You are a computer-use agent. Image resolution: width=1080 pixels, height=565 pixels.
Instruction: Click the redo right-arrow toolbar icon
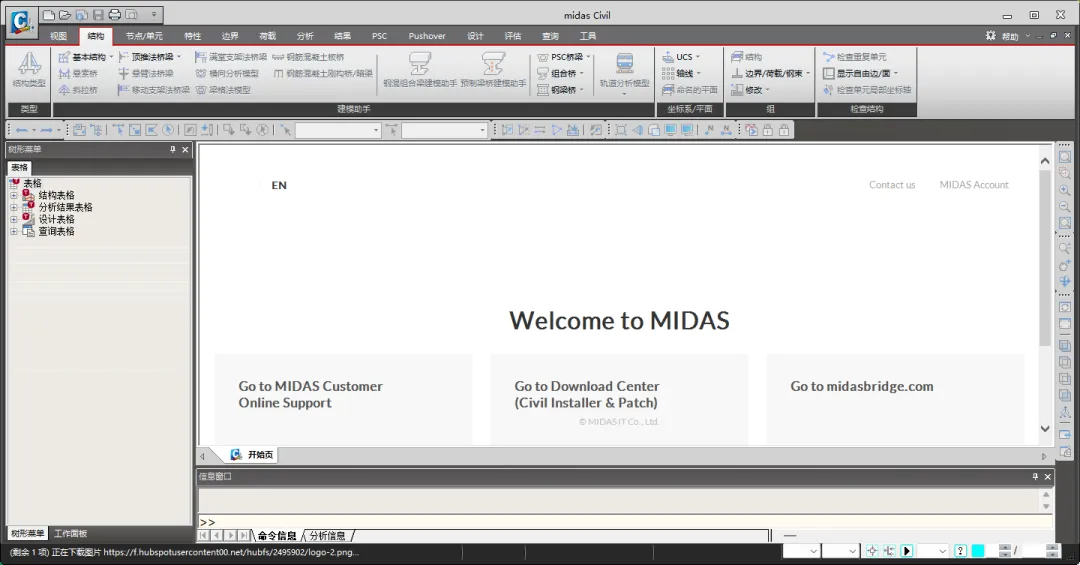click(47, 130)
